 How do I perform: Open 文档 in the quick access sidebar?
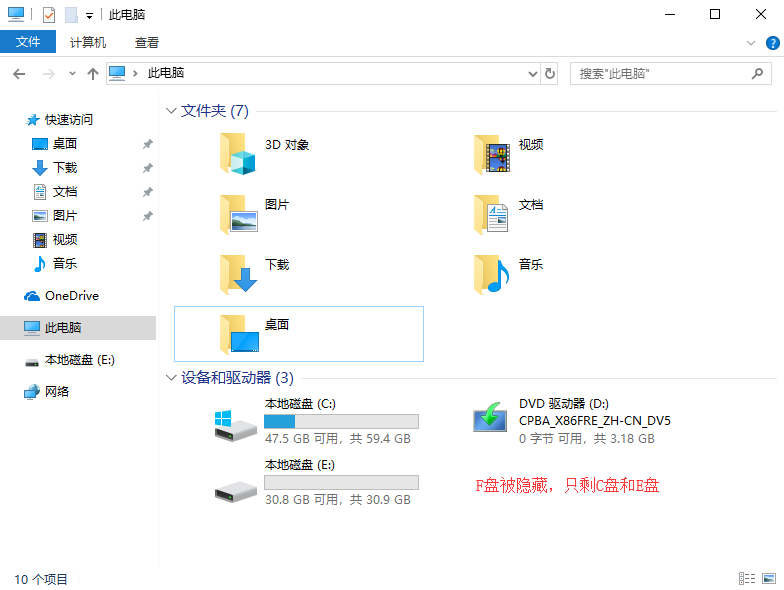(x=64, y=192)
